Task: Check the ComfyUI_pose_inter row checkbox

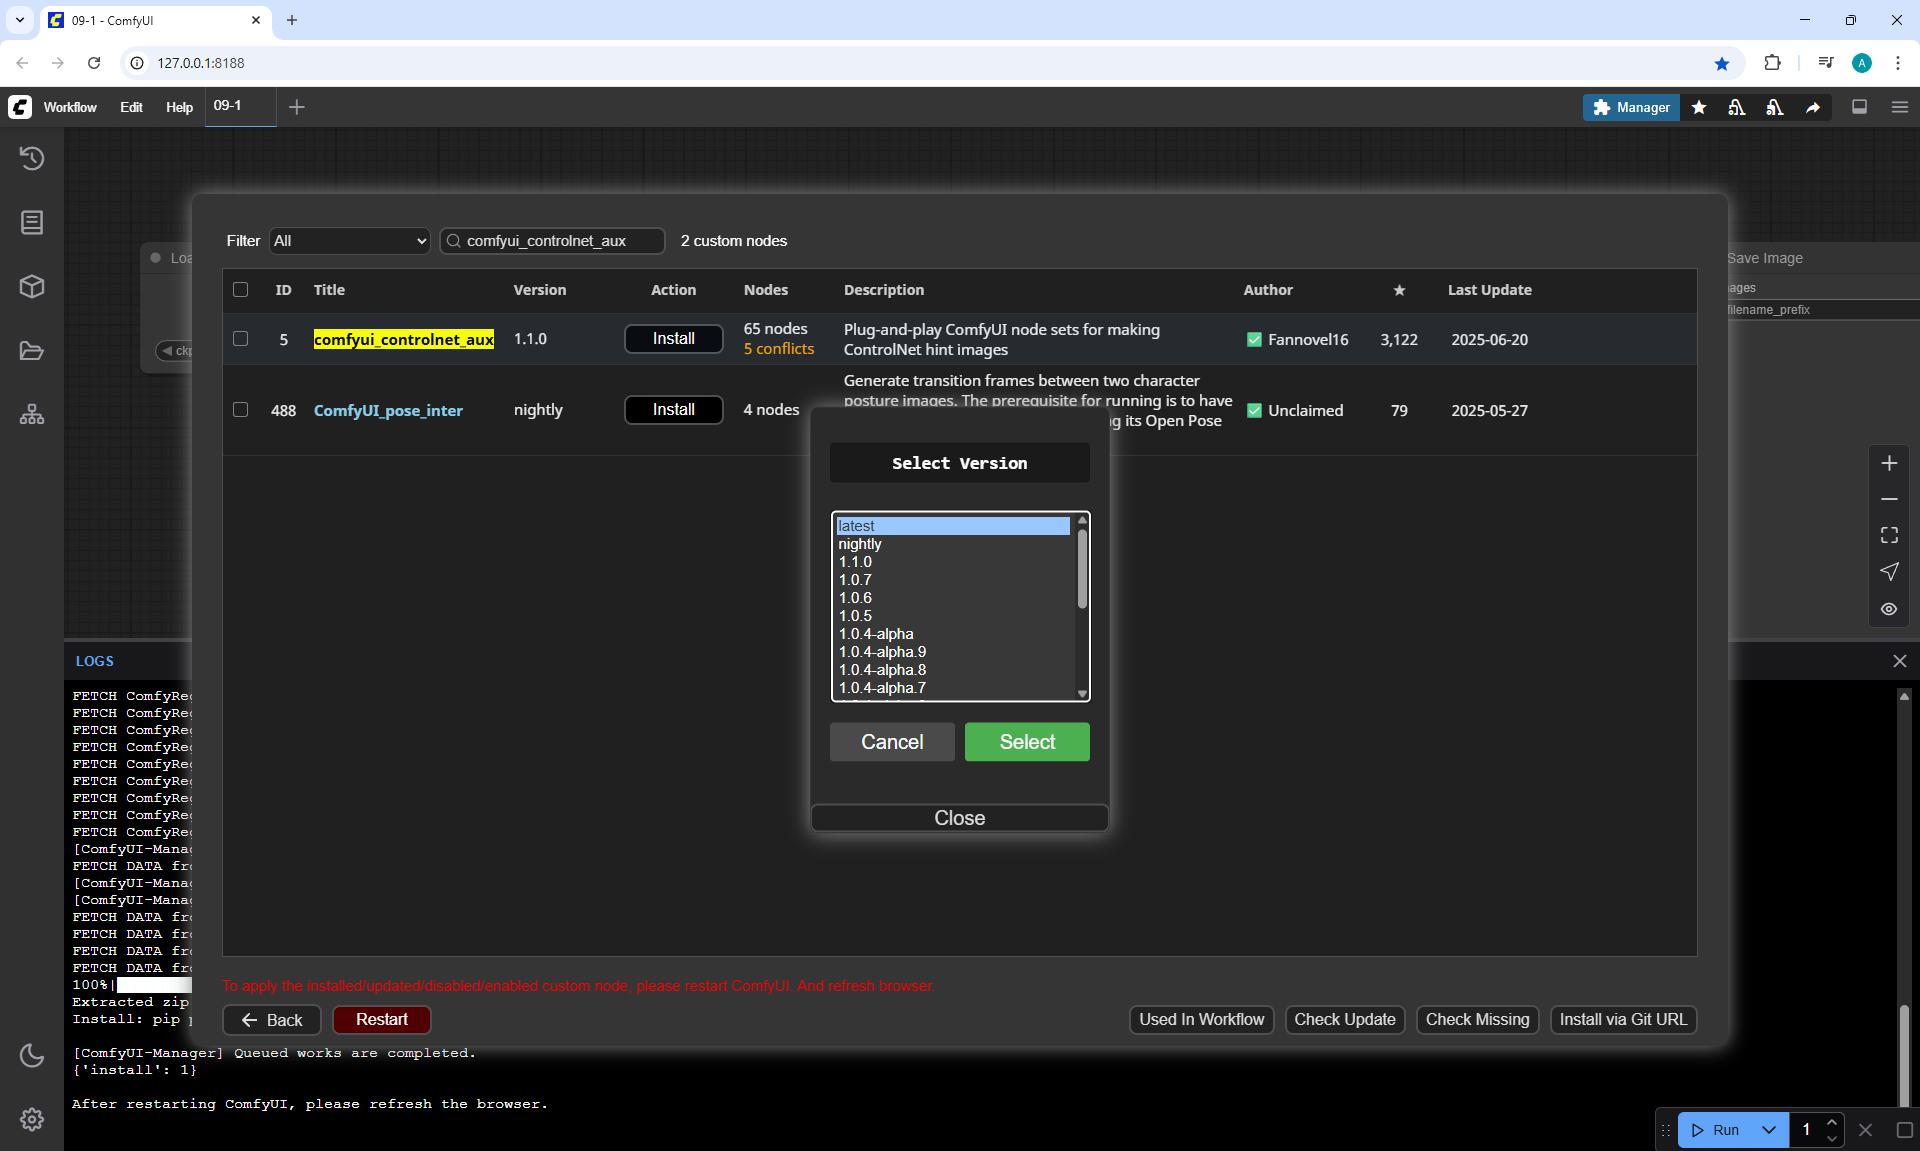Action: pos(241,410)
